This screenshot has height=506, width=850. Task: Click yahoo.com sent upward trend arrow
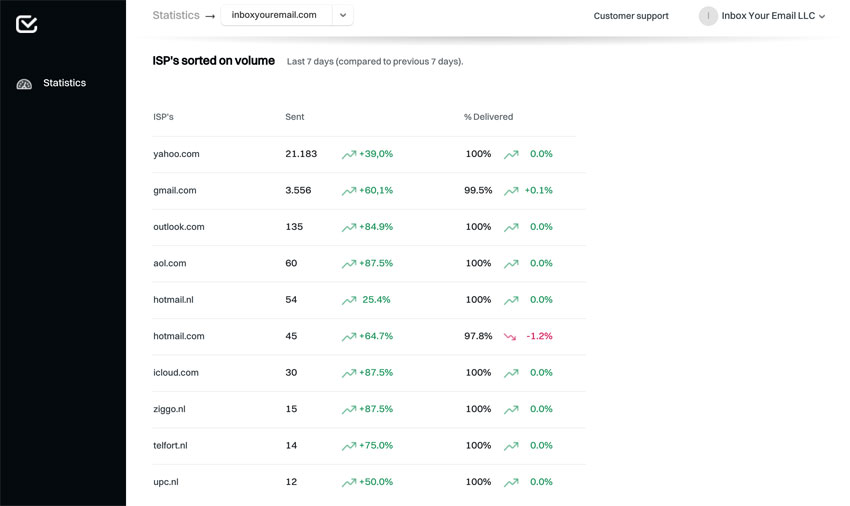pos(349,155)
